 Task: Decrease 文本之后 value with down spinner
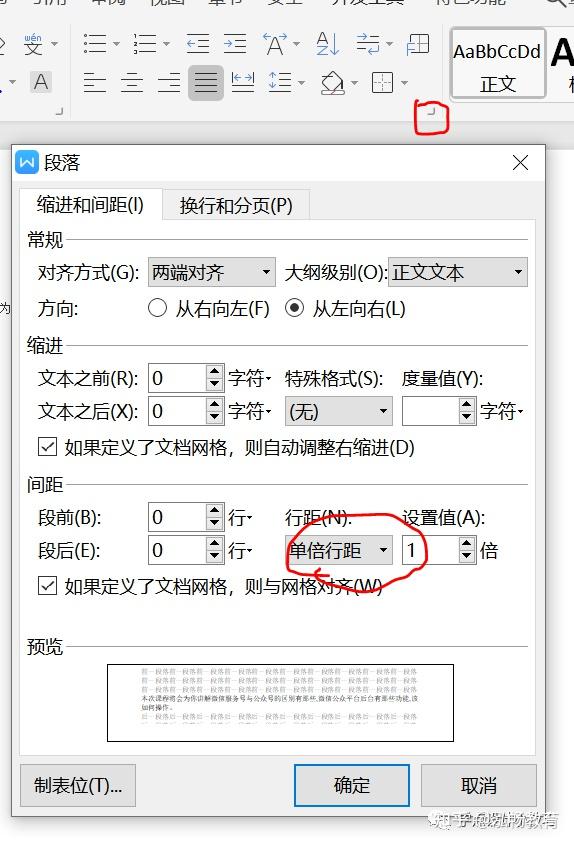pos(215,418)
